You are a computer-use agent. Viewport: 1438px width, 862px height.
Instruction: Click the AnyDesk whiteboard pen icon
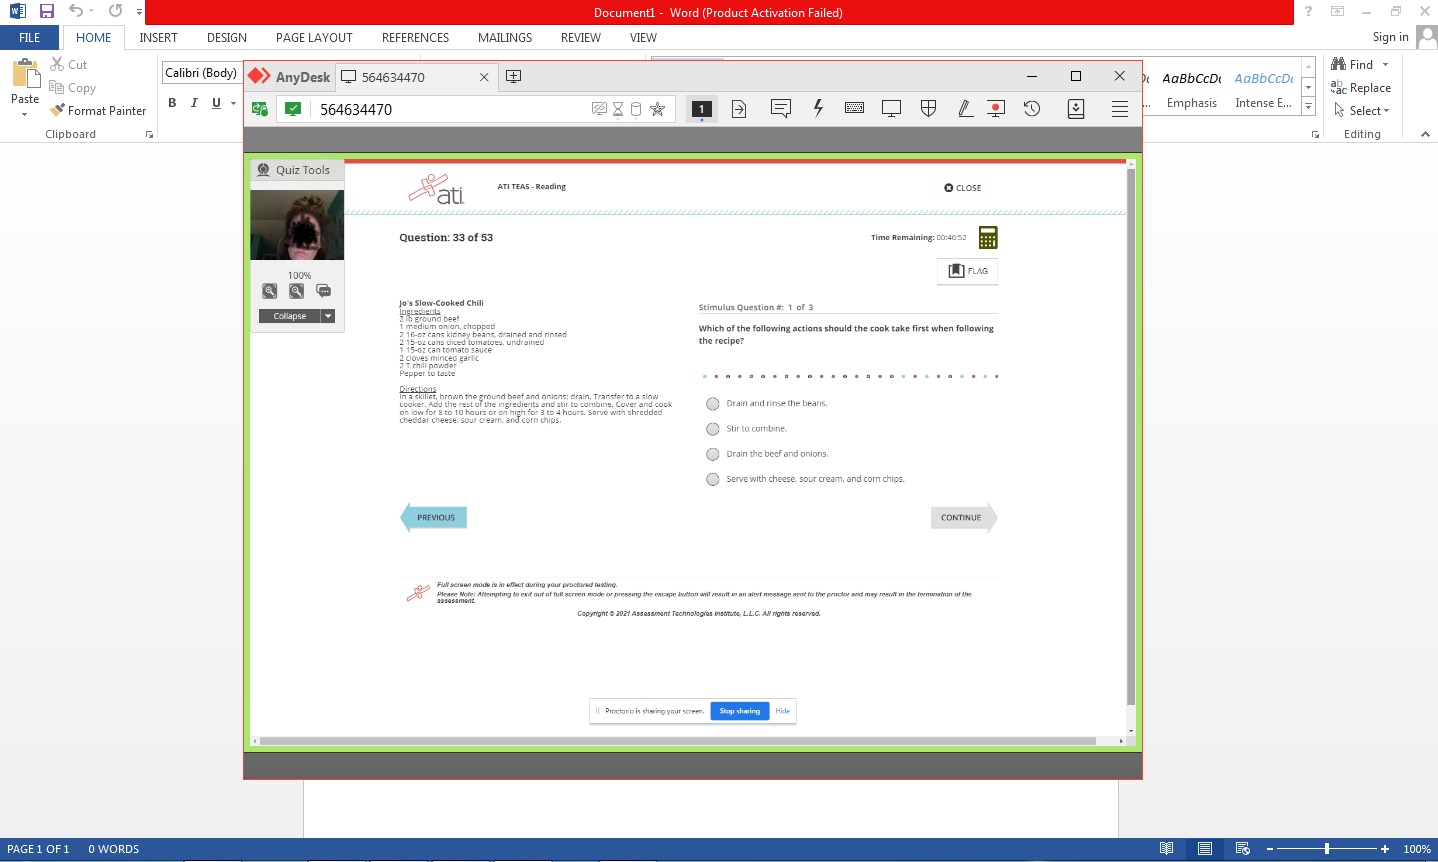click(965, 109)
